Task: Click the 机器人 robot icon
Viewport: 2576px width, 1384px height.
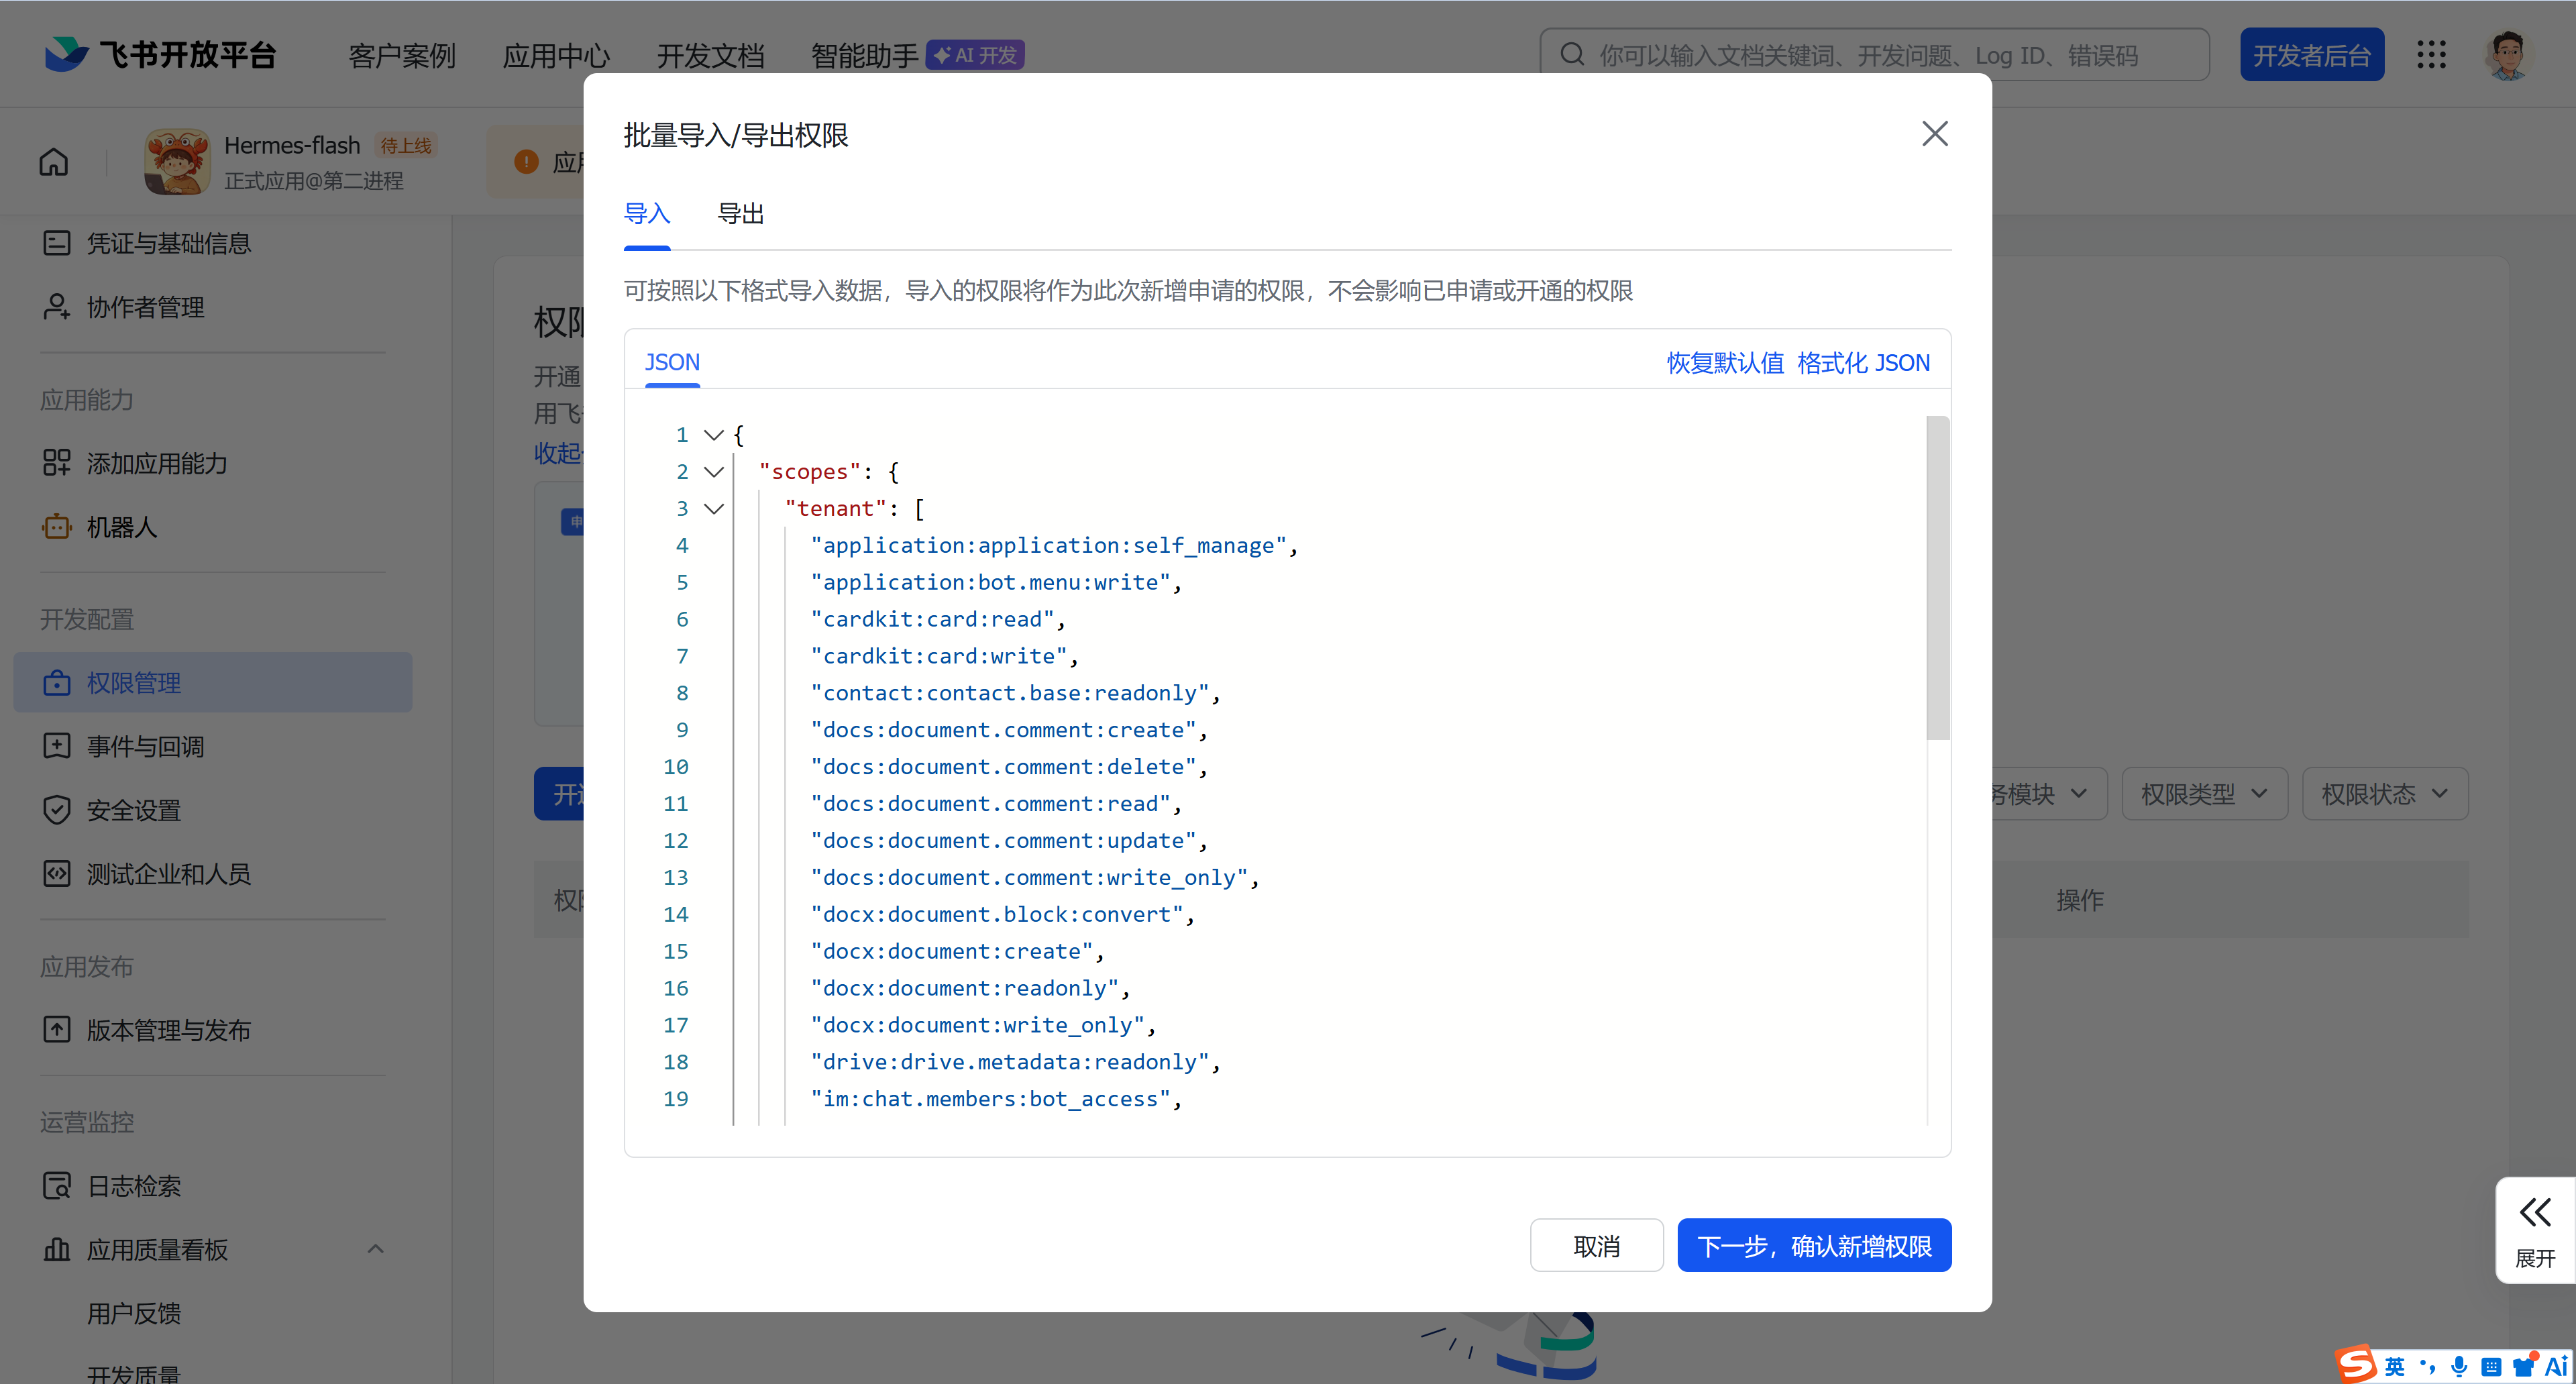Action: [57, 527]
